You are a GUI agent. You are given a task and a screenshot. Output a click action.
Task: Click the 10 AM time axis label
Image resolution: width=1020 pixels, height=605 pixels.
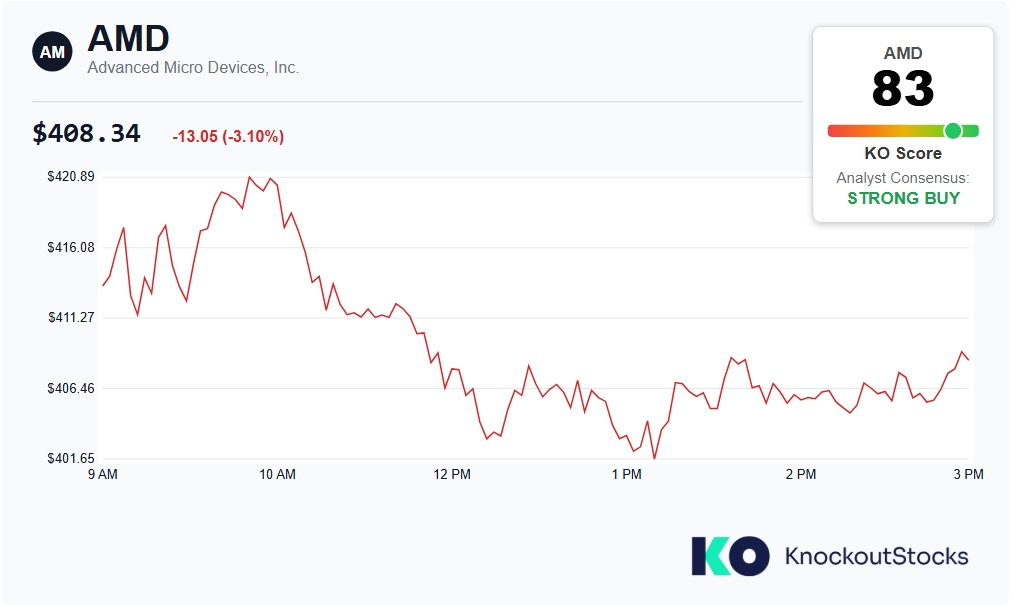(278, 474)
